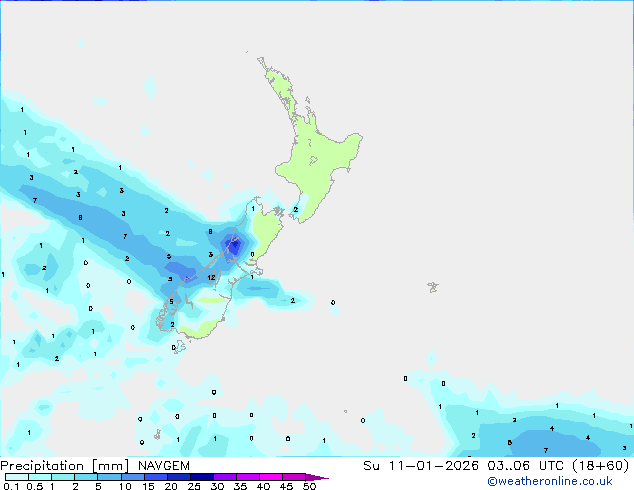Image resolution: width=634 pixels, height=490 pixels.
Task: Click the over-50 mm legend arrow tip
Action: pyautogui.click(x=317, y=477)
